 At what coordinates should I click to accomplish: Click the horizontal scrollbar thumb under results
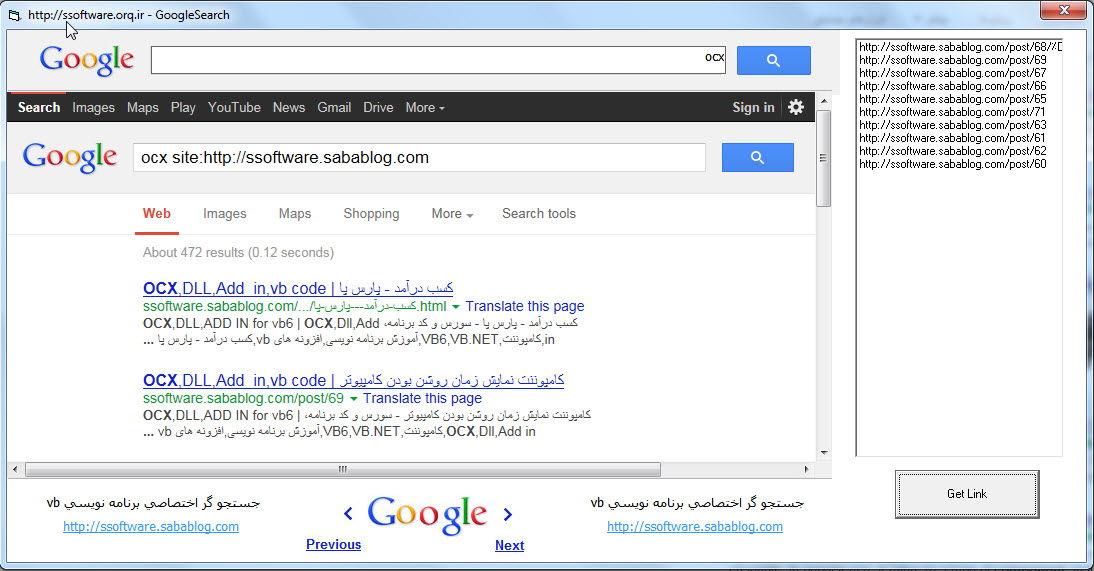tap(342, 469)
